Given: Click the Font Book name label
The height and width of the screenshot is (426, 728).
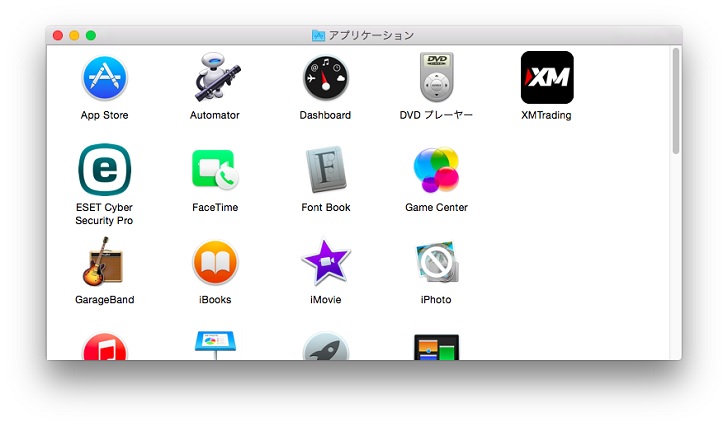Looking at the screenshot, I should (326, 207).
